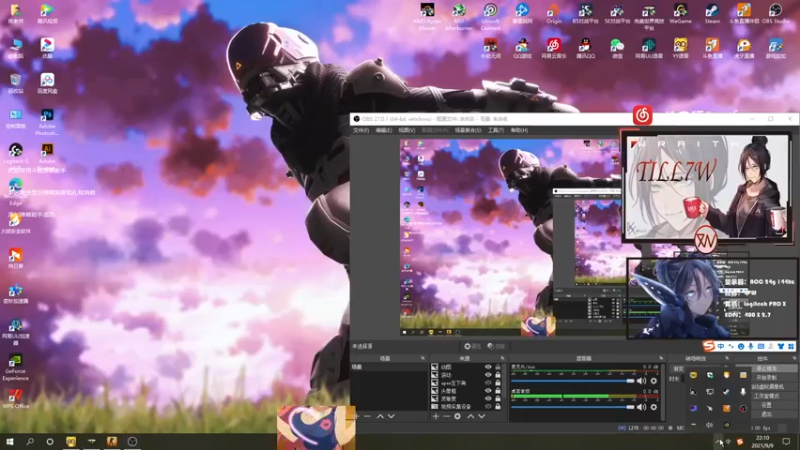
Task: Open the Sogou toolbox grid icon
Action: (791, 346)
